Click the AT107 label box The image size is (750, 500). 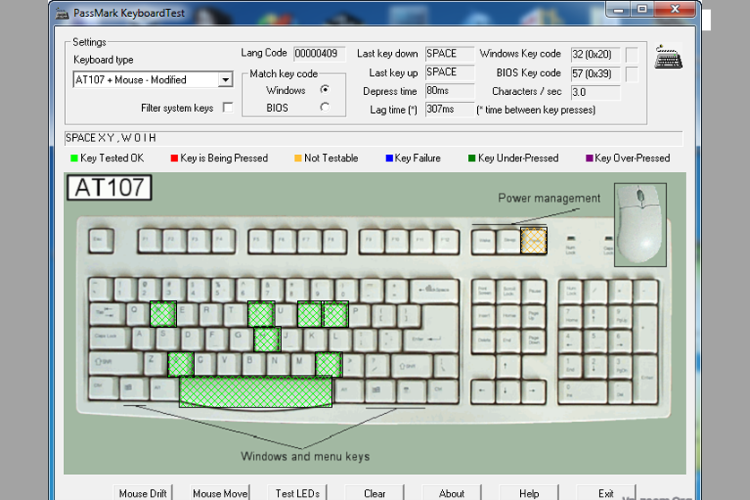point(109,188)
